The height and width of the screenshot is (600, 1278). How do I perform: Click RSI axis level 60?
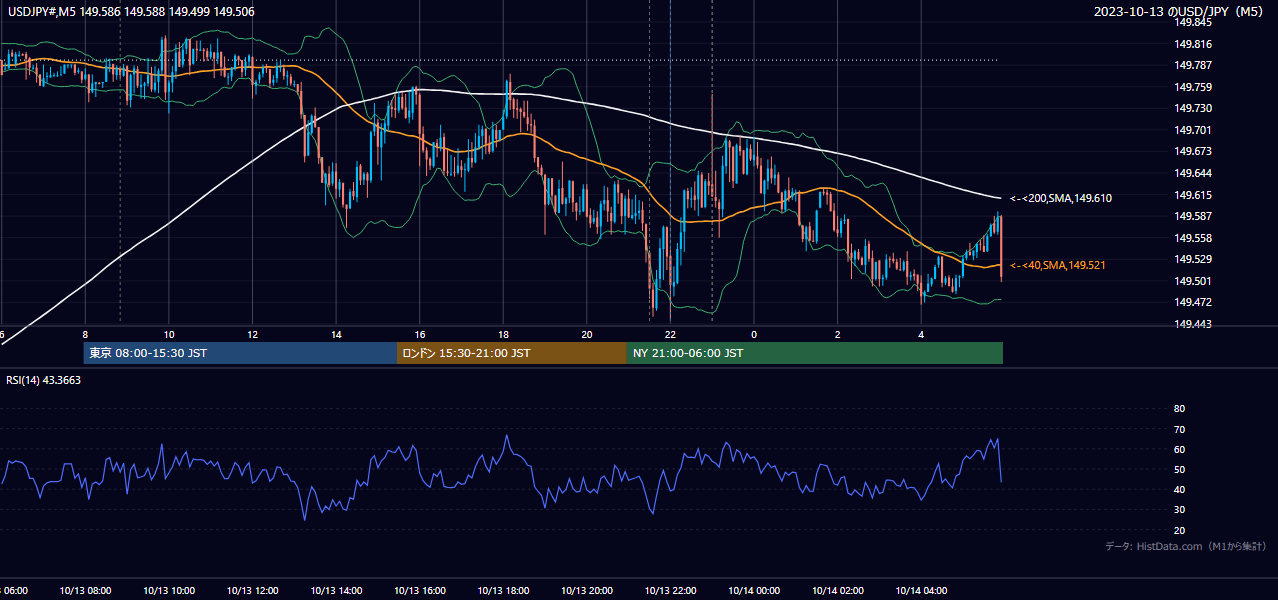click(x=1179, y=449)
